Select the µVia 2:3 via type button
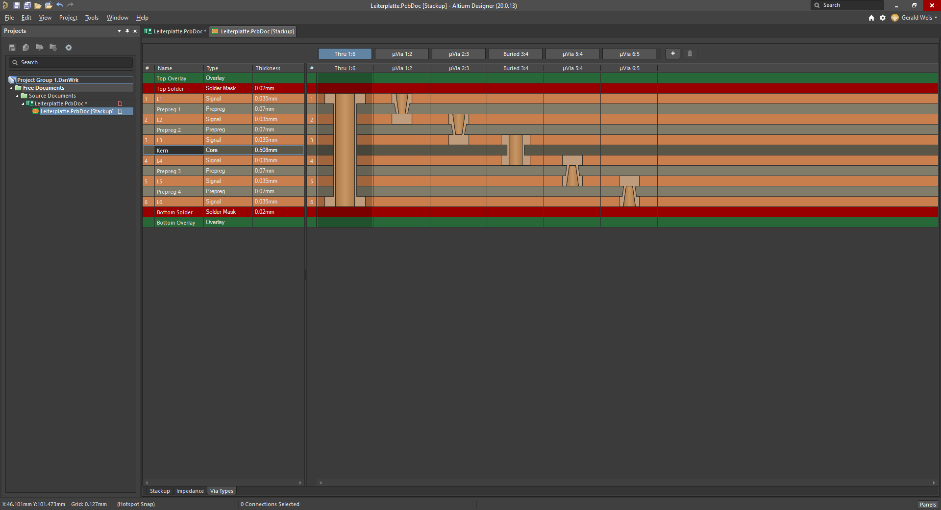 tap(458, 54)
